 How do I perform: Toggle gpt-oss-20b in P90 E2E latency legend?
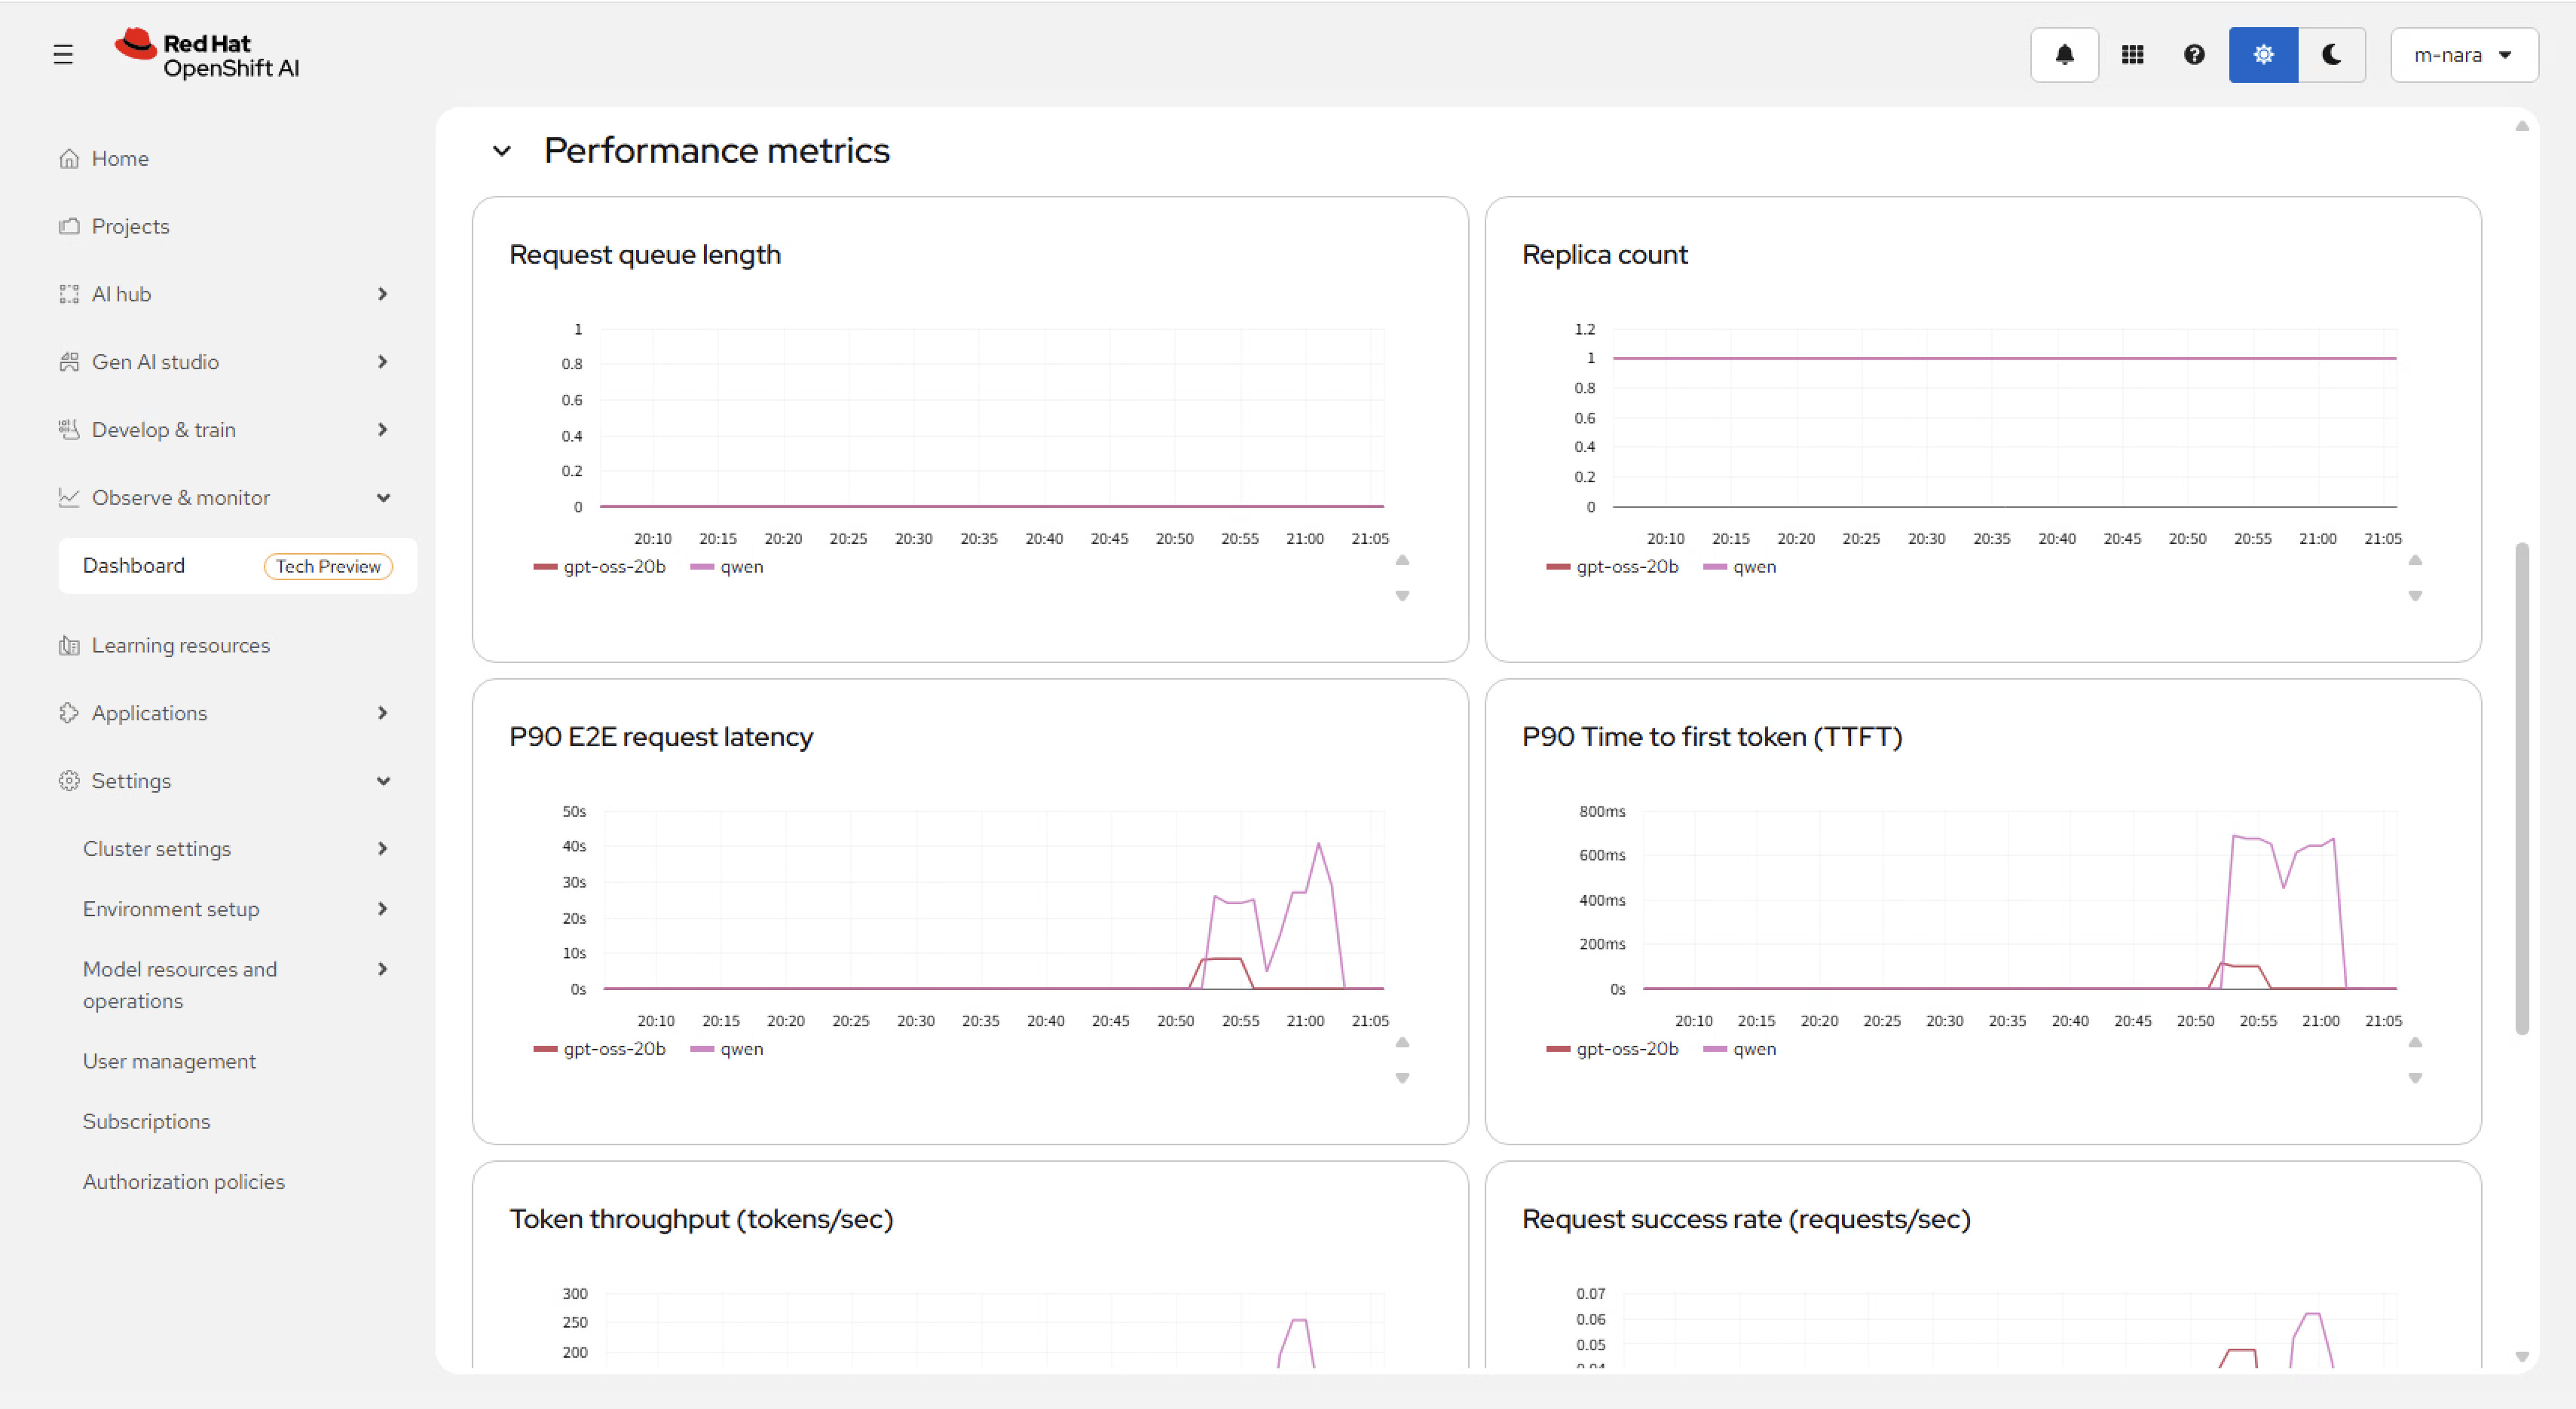click(600, 1049)
